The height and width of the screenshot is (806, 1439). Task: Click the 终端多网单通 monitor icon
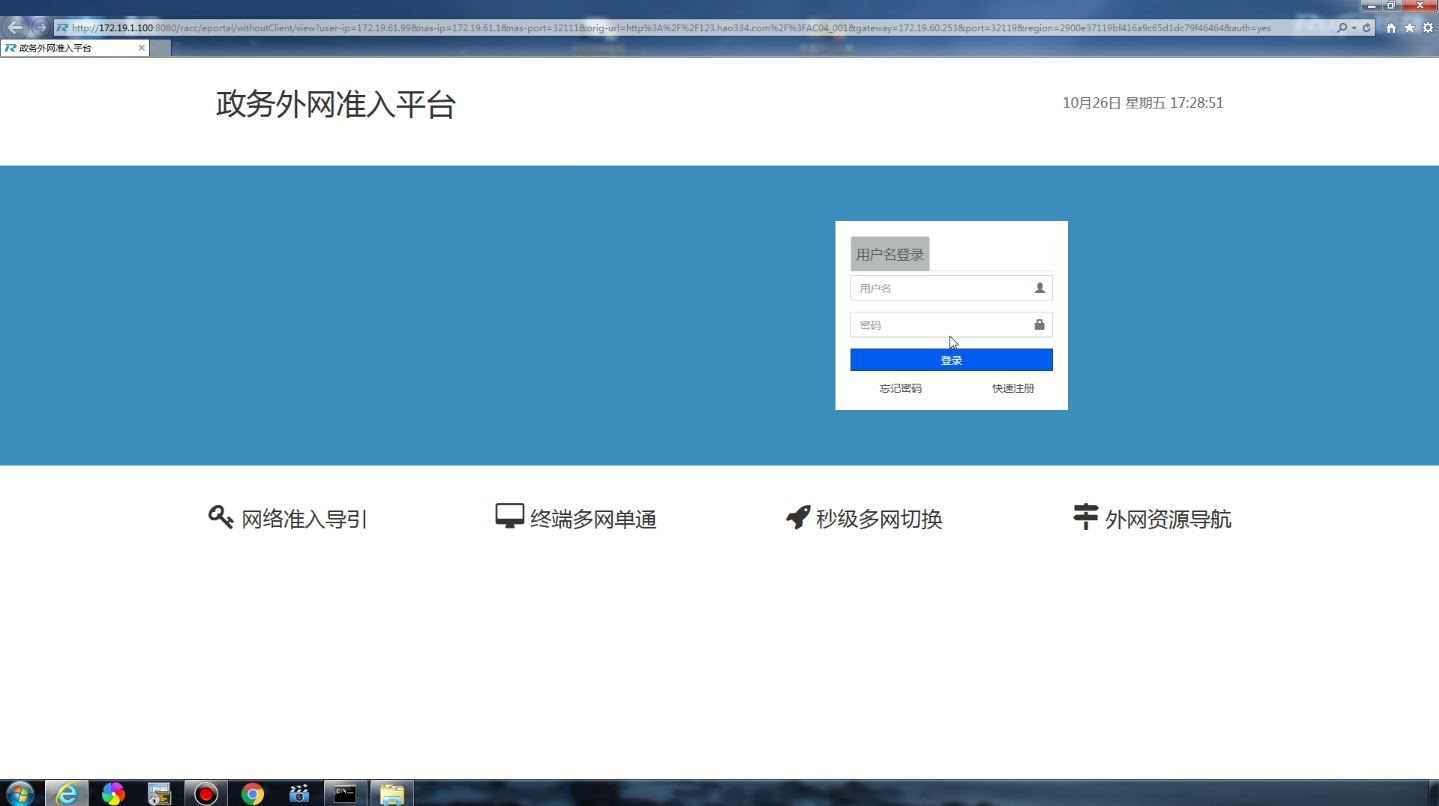(x=509, y=516)
